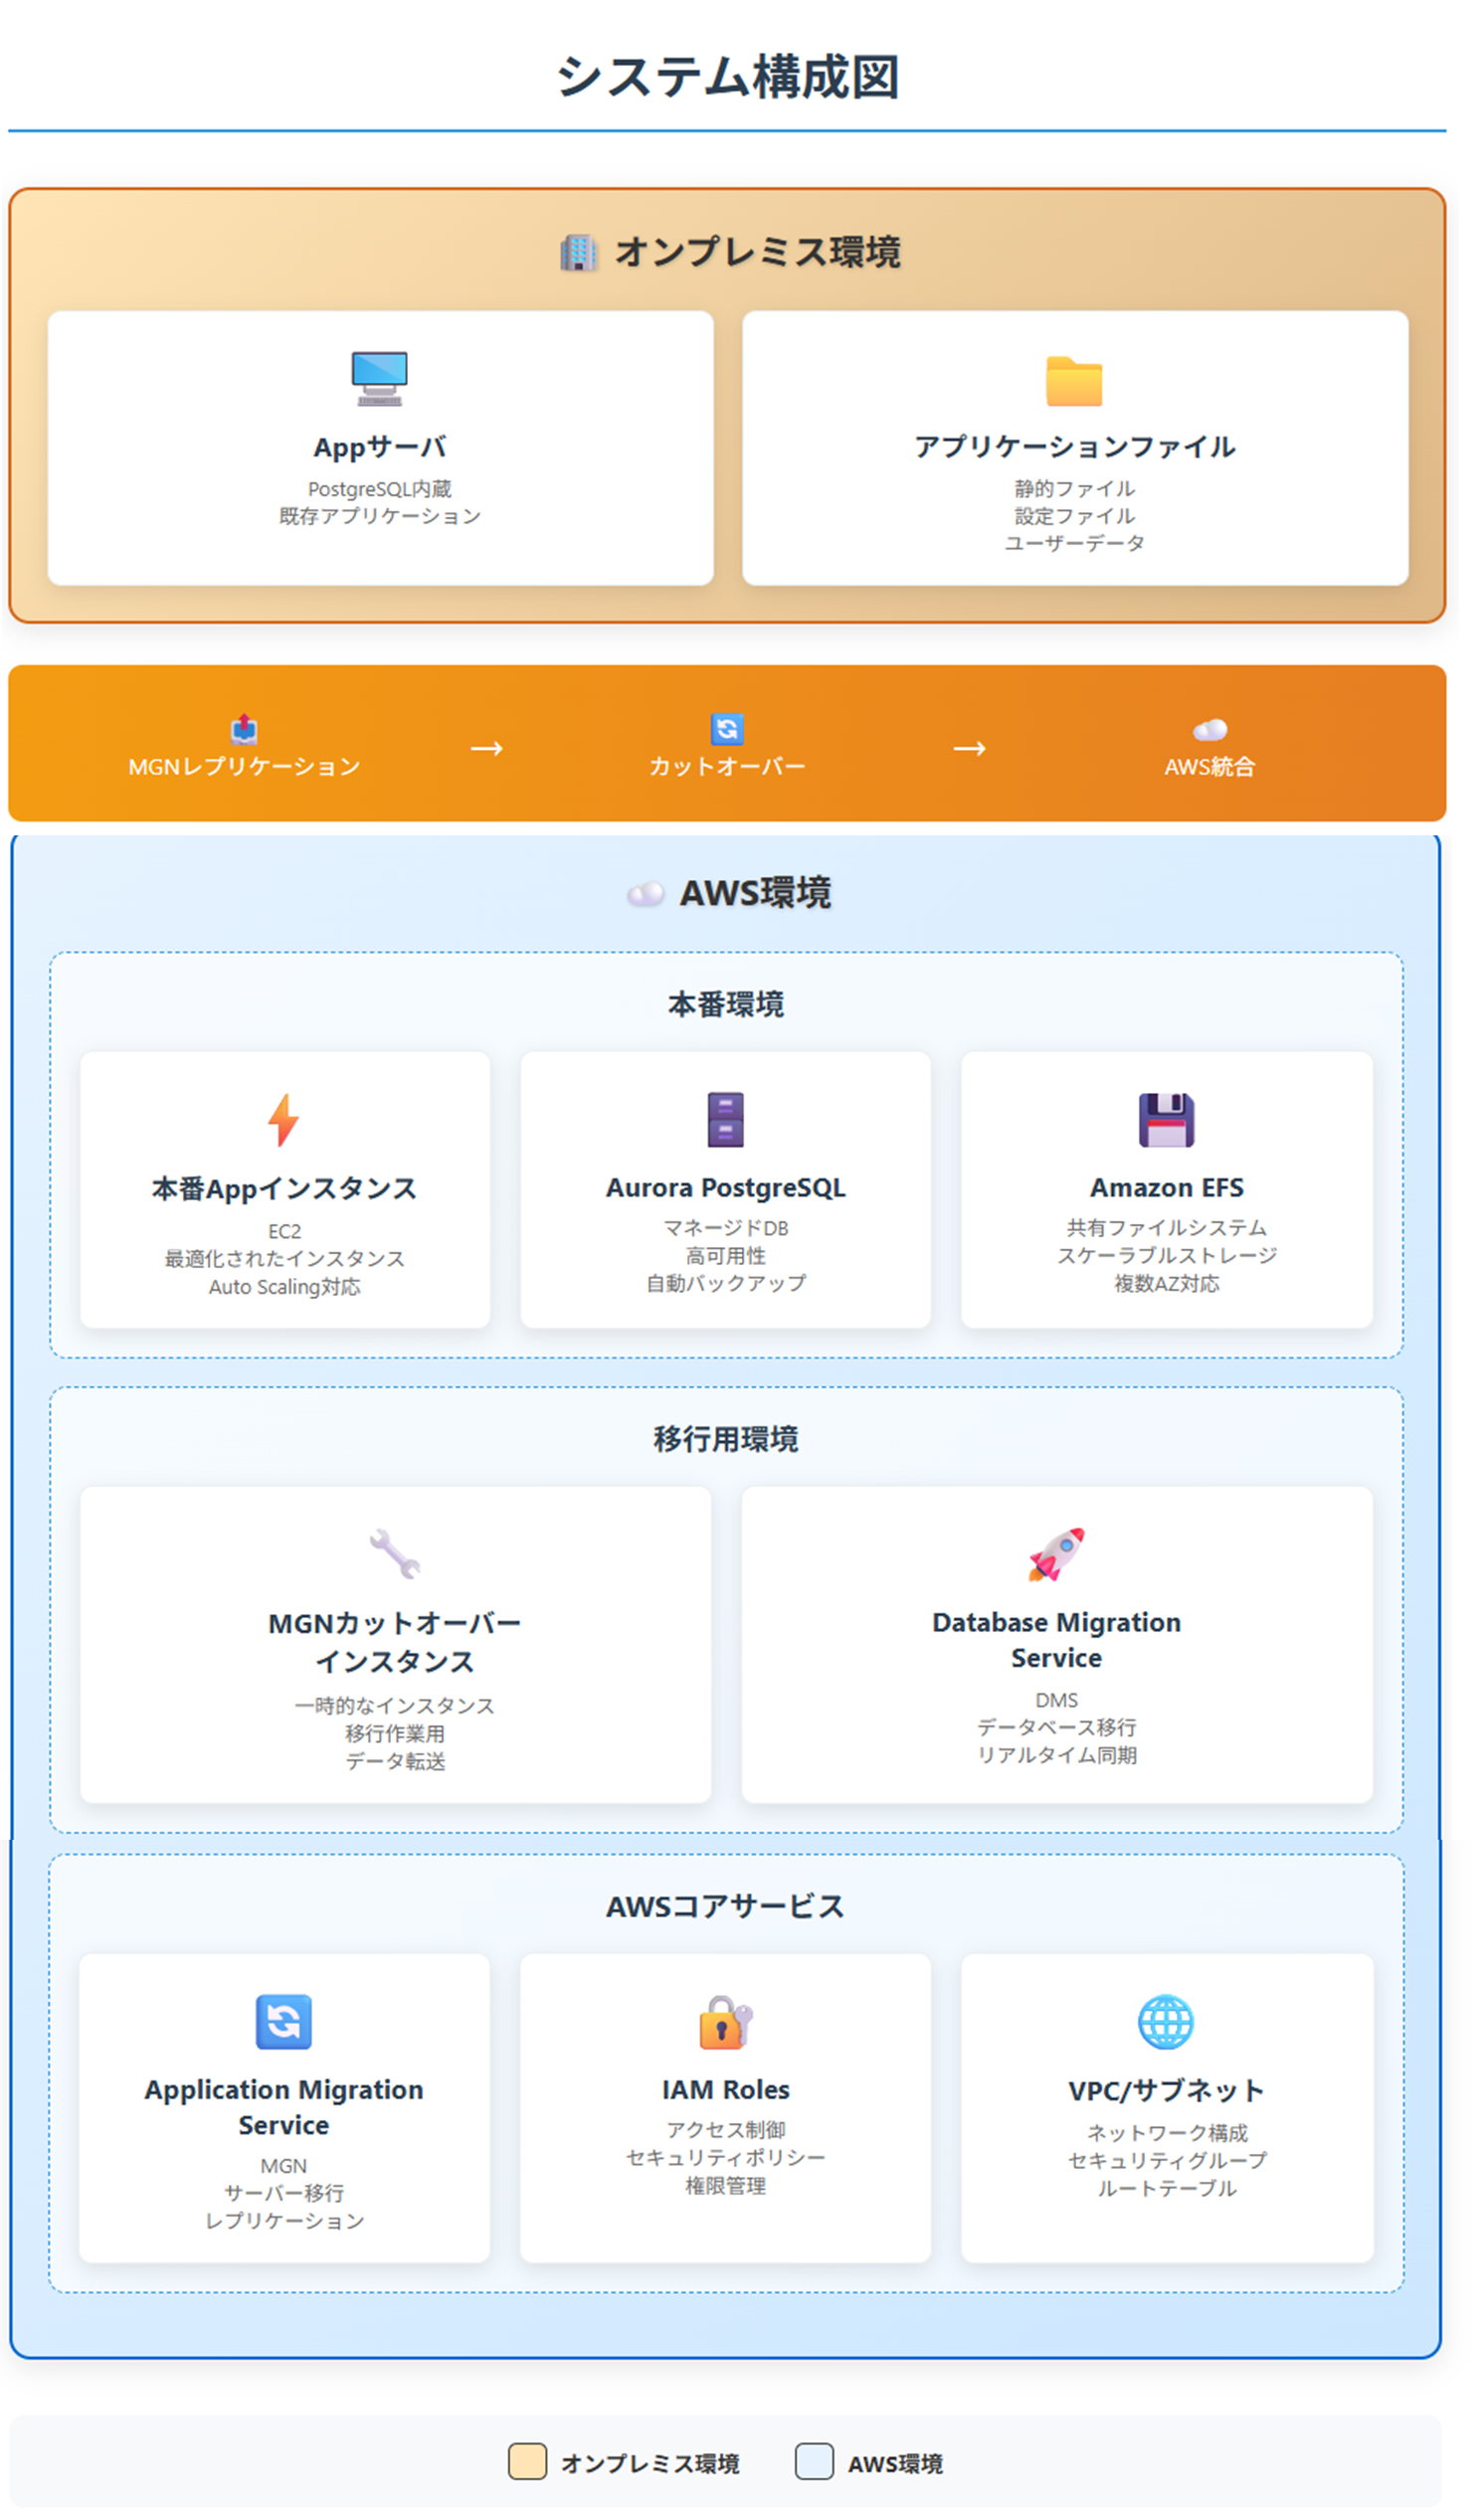
Task: Click the cloud icon above AWS統合
Action: [x=1211, y=731]
